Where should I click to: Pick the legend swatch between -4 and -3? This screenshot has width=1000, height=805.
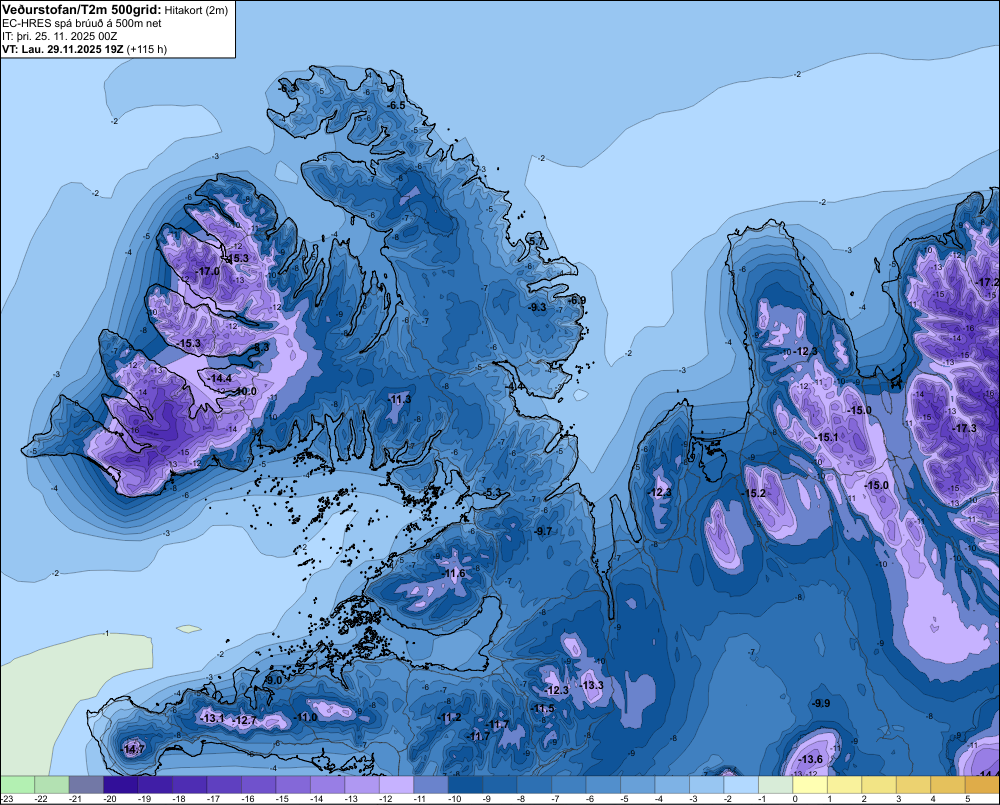pos(672,785)
